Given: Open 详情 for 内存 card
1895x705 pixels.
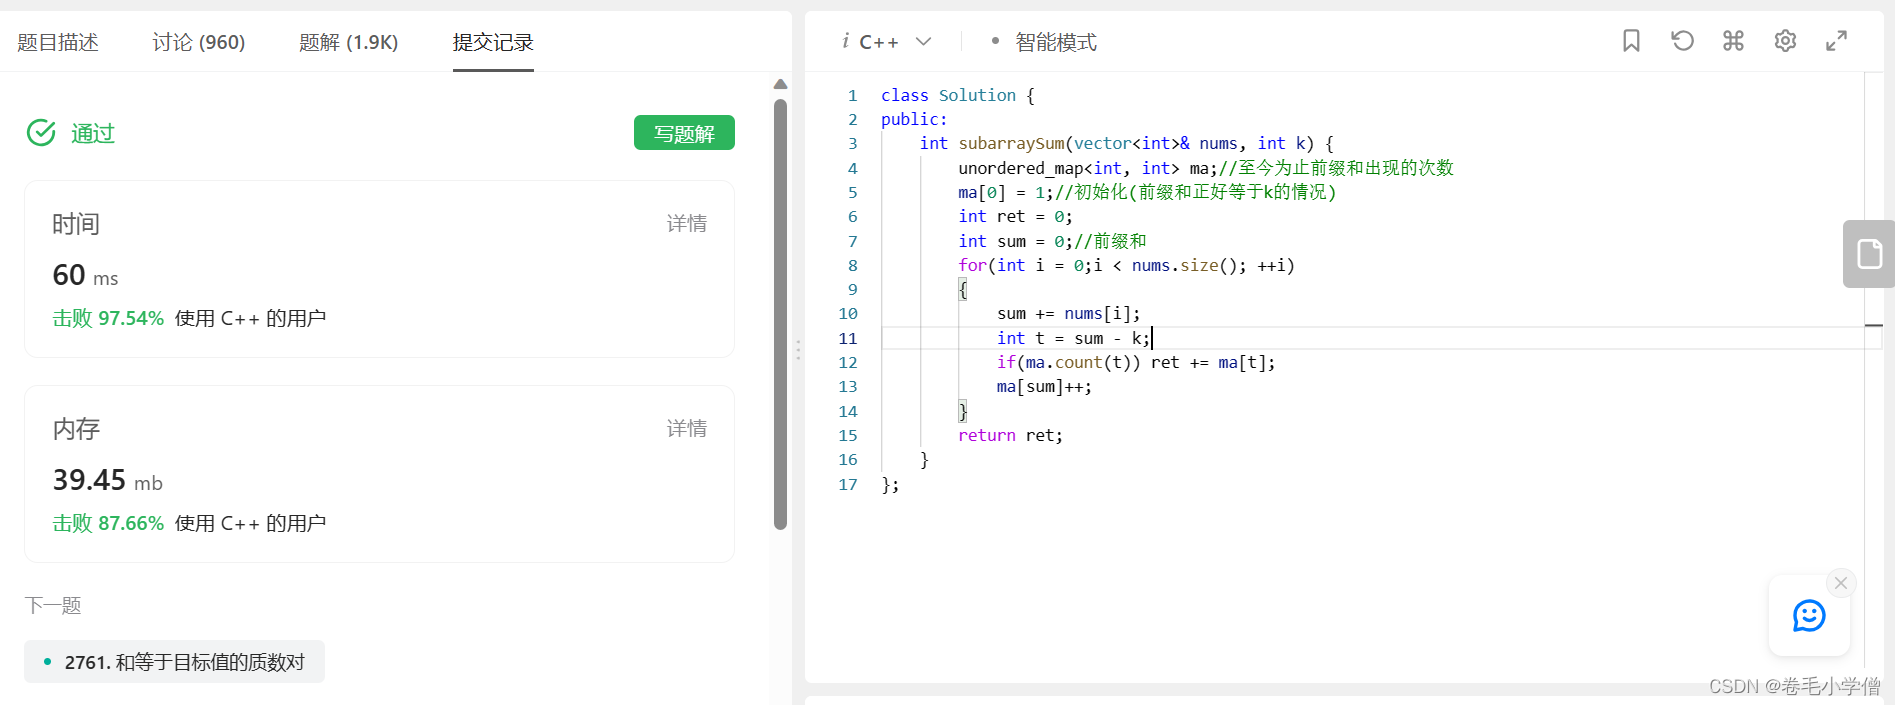Looking at the screenshot, I should tap(687, 429).
